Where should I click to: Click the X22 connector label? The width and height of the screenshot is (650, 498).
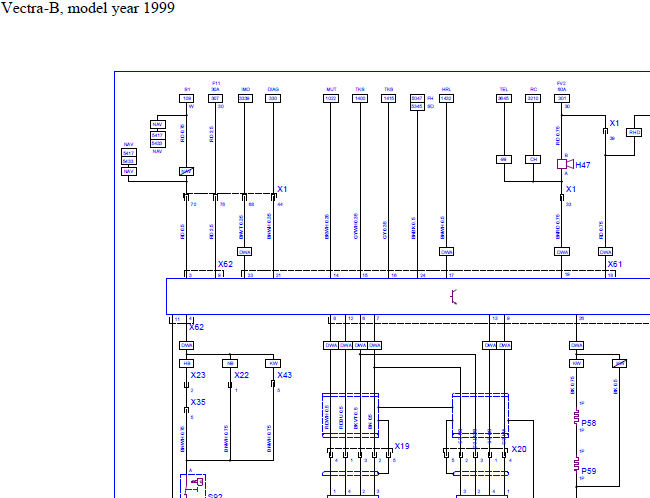coord(242,375)
